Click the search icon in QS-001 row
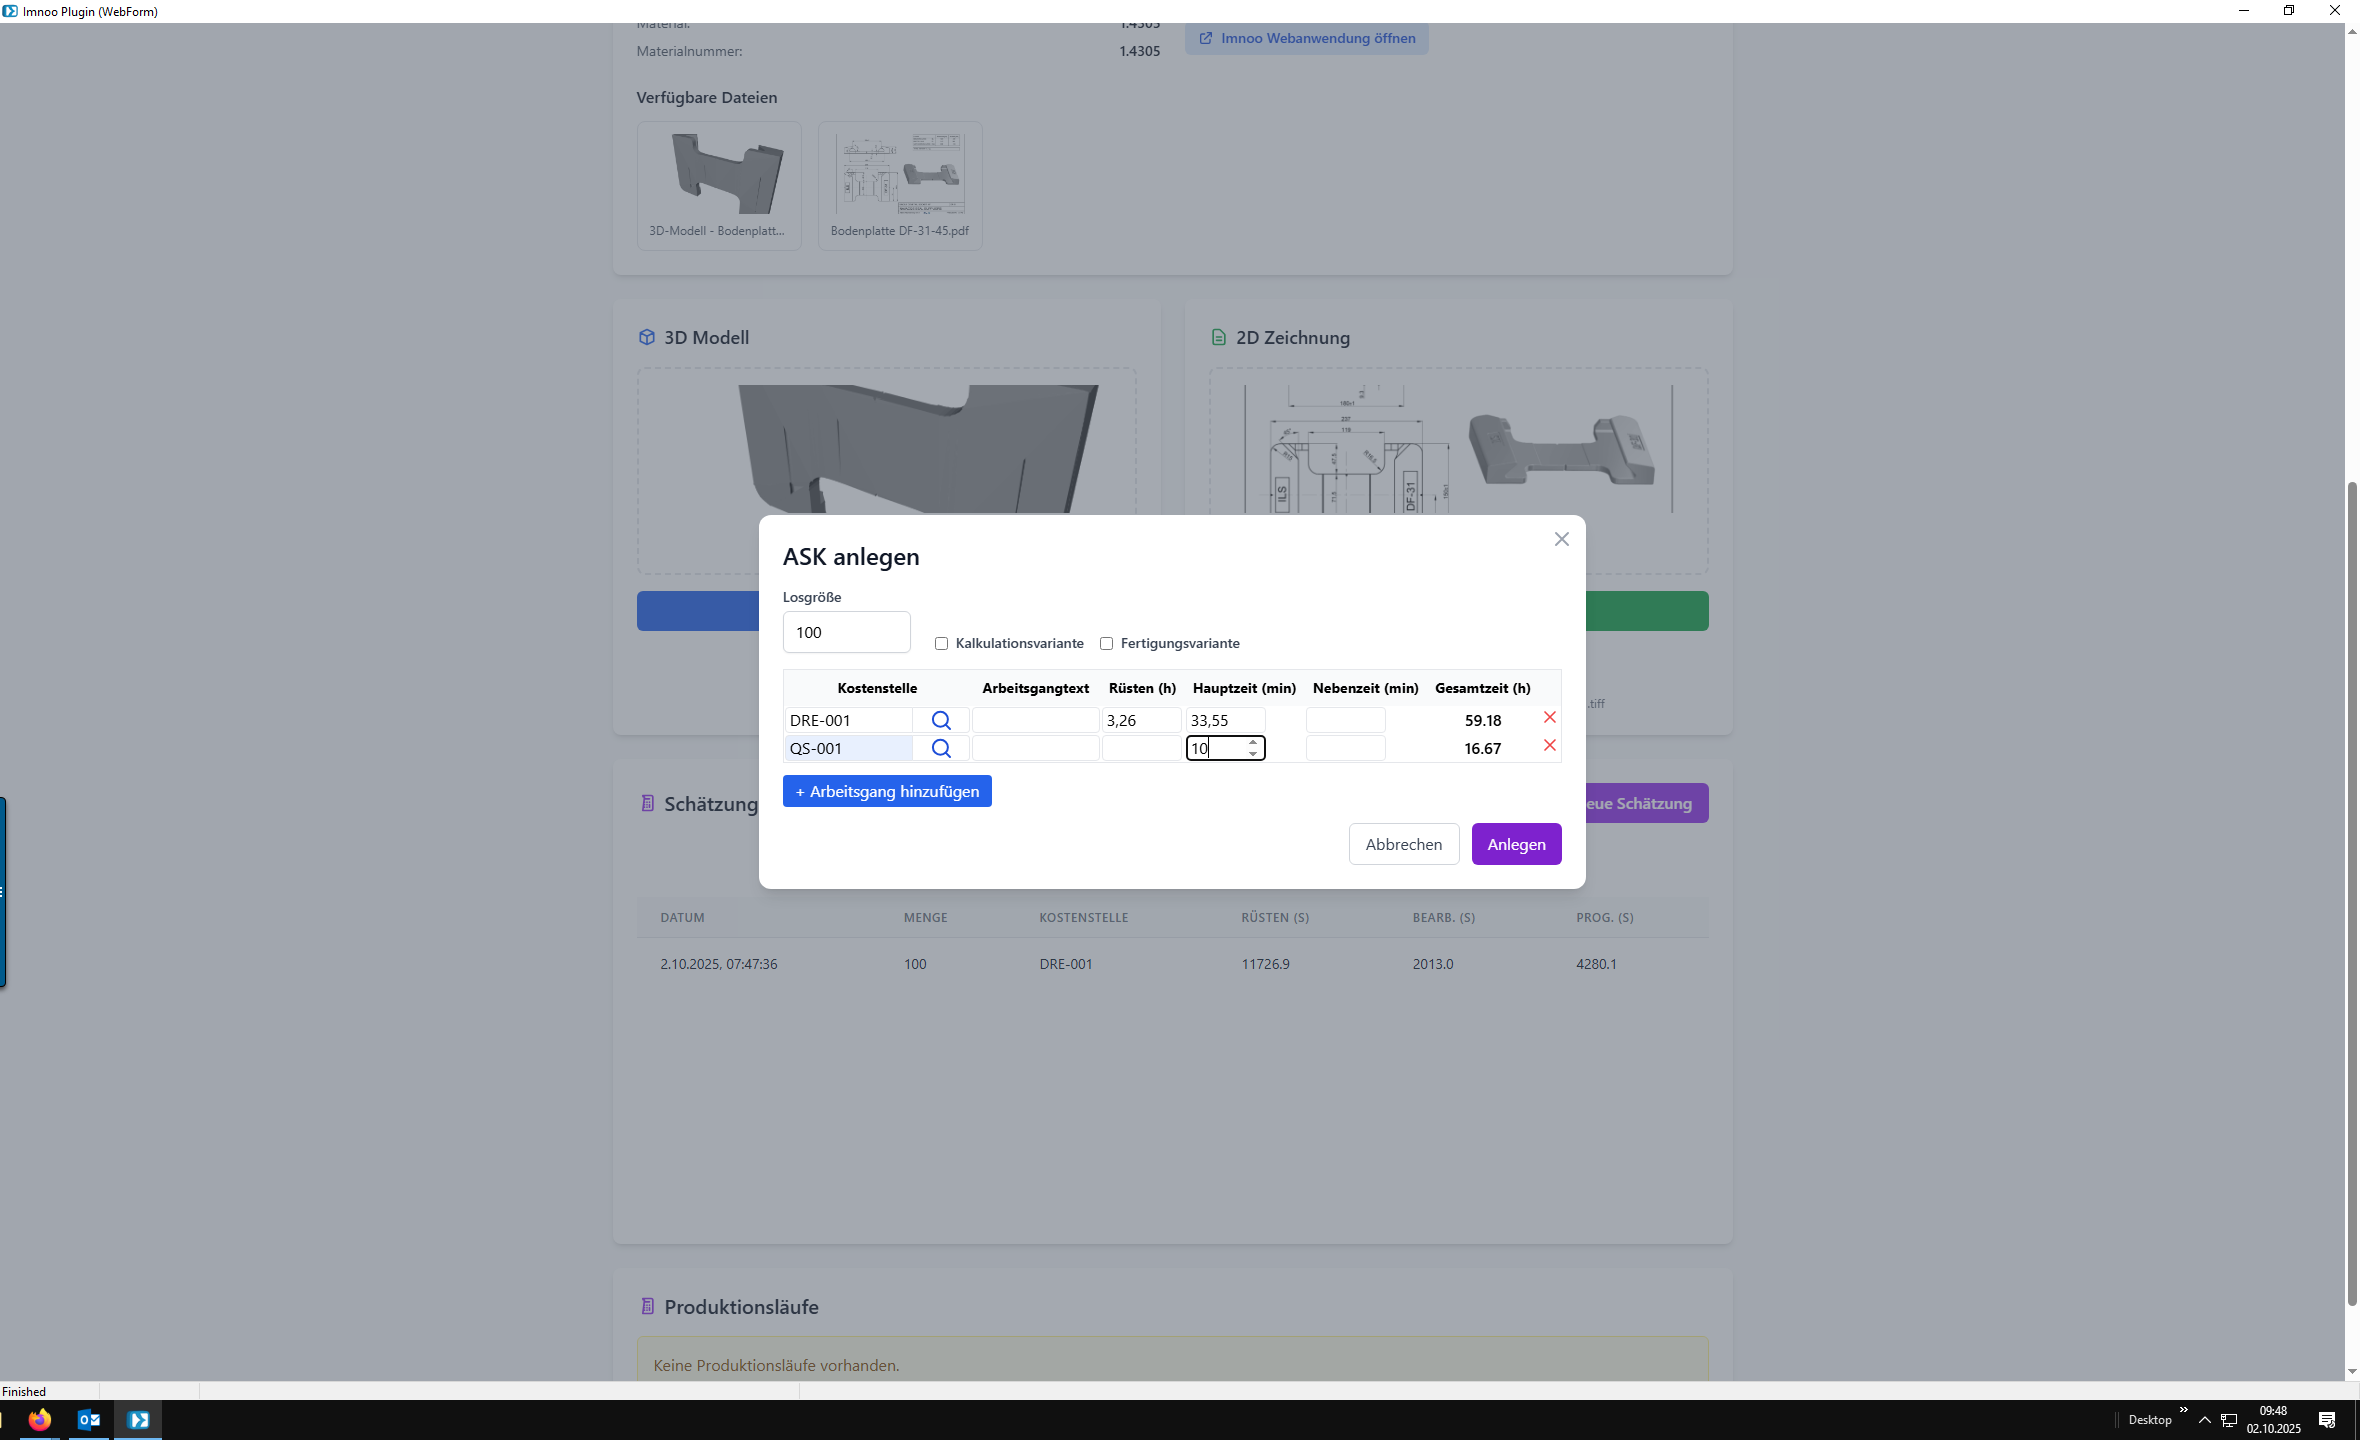The height and width of the screenshot is (1440, 2360). (x=940, y=748)
